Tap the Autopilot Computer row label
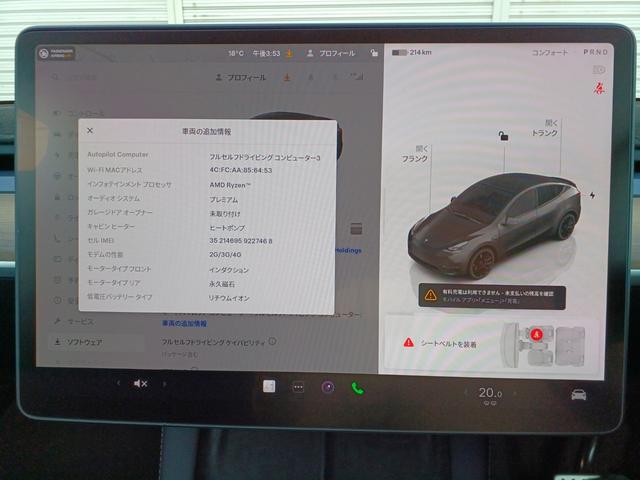640x480 pixels. (118, 155)
